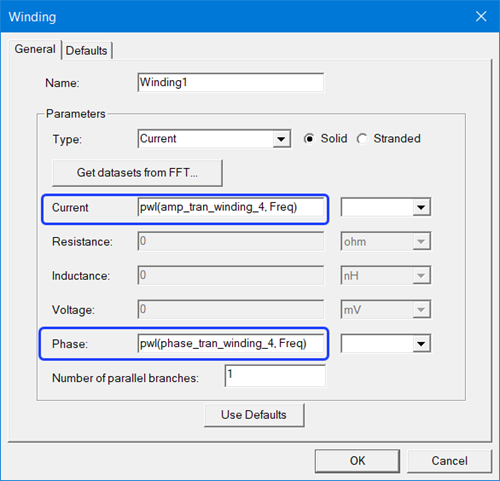Viewport: 500px width, 481px height.
Task: Click the Name field containing Winding1
Action: pyautogui.click(x=230, y=82)
